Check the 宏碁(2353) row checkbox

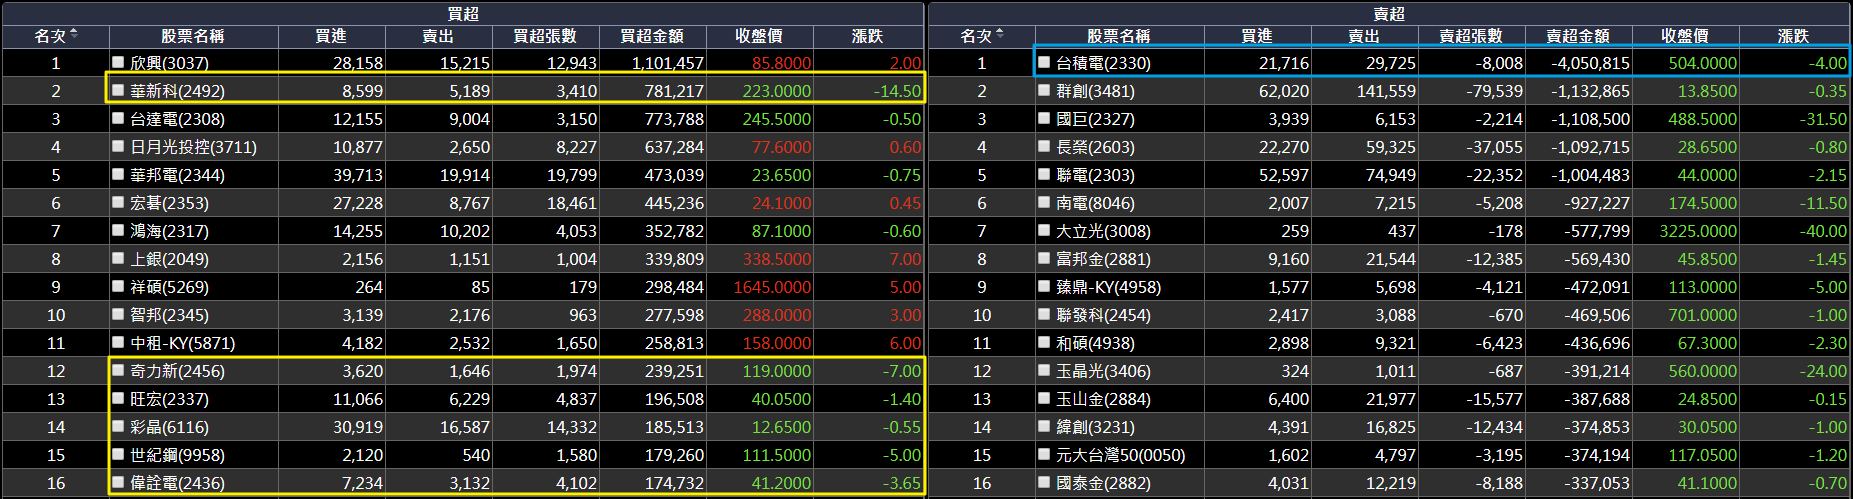click(x=118, y=202)
